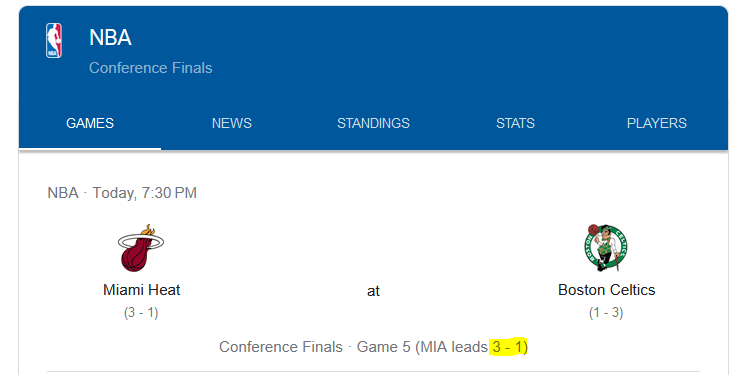This screenshot has width=734, height=375.
Task: Click Boston Celtics' (1 - 3) record
Action: (x=606, y=312)
